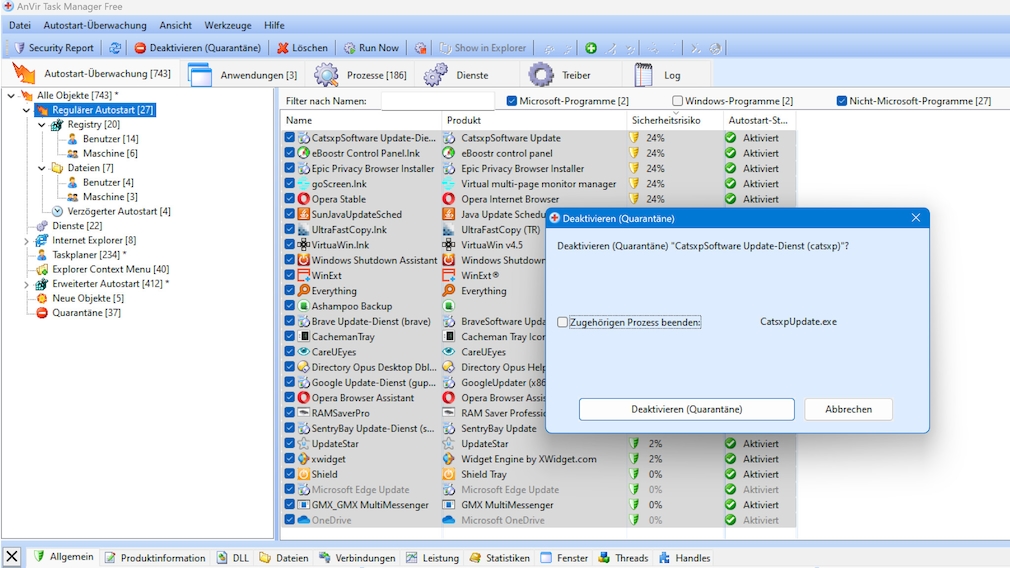
Task: Switch to Log tab
Action: click(x=657, y=75)
